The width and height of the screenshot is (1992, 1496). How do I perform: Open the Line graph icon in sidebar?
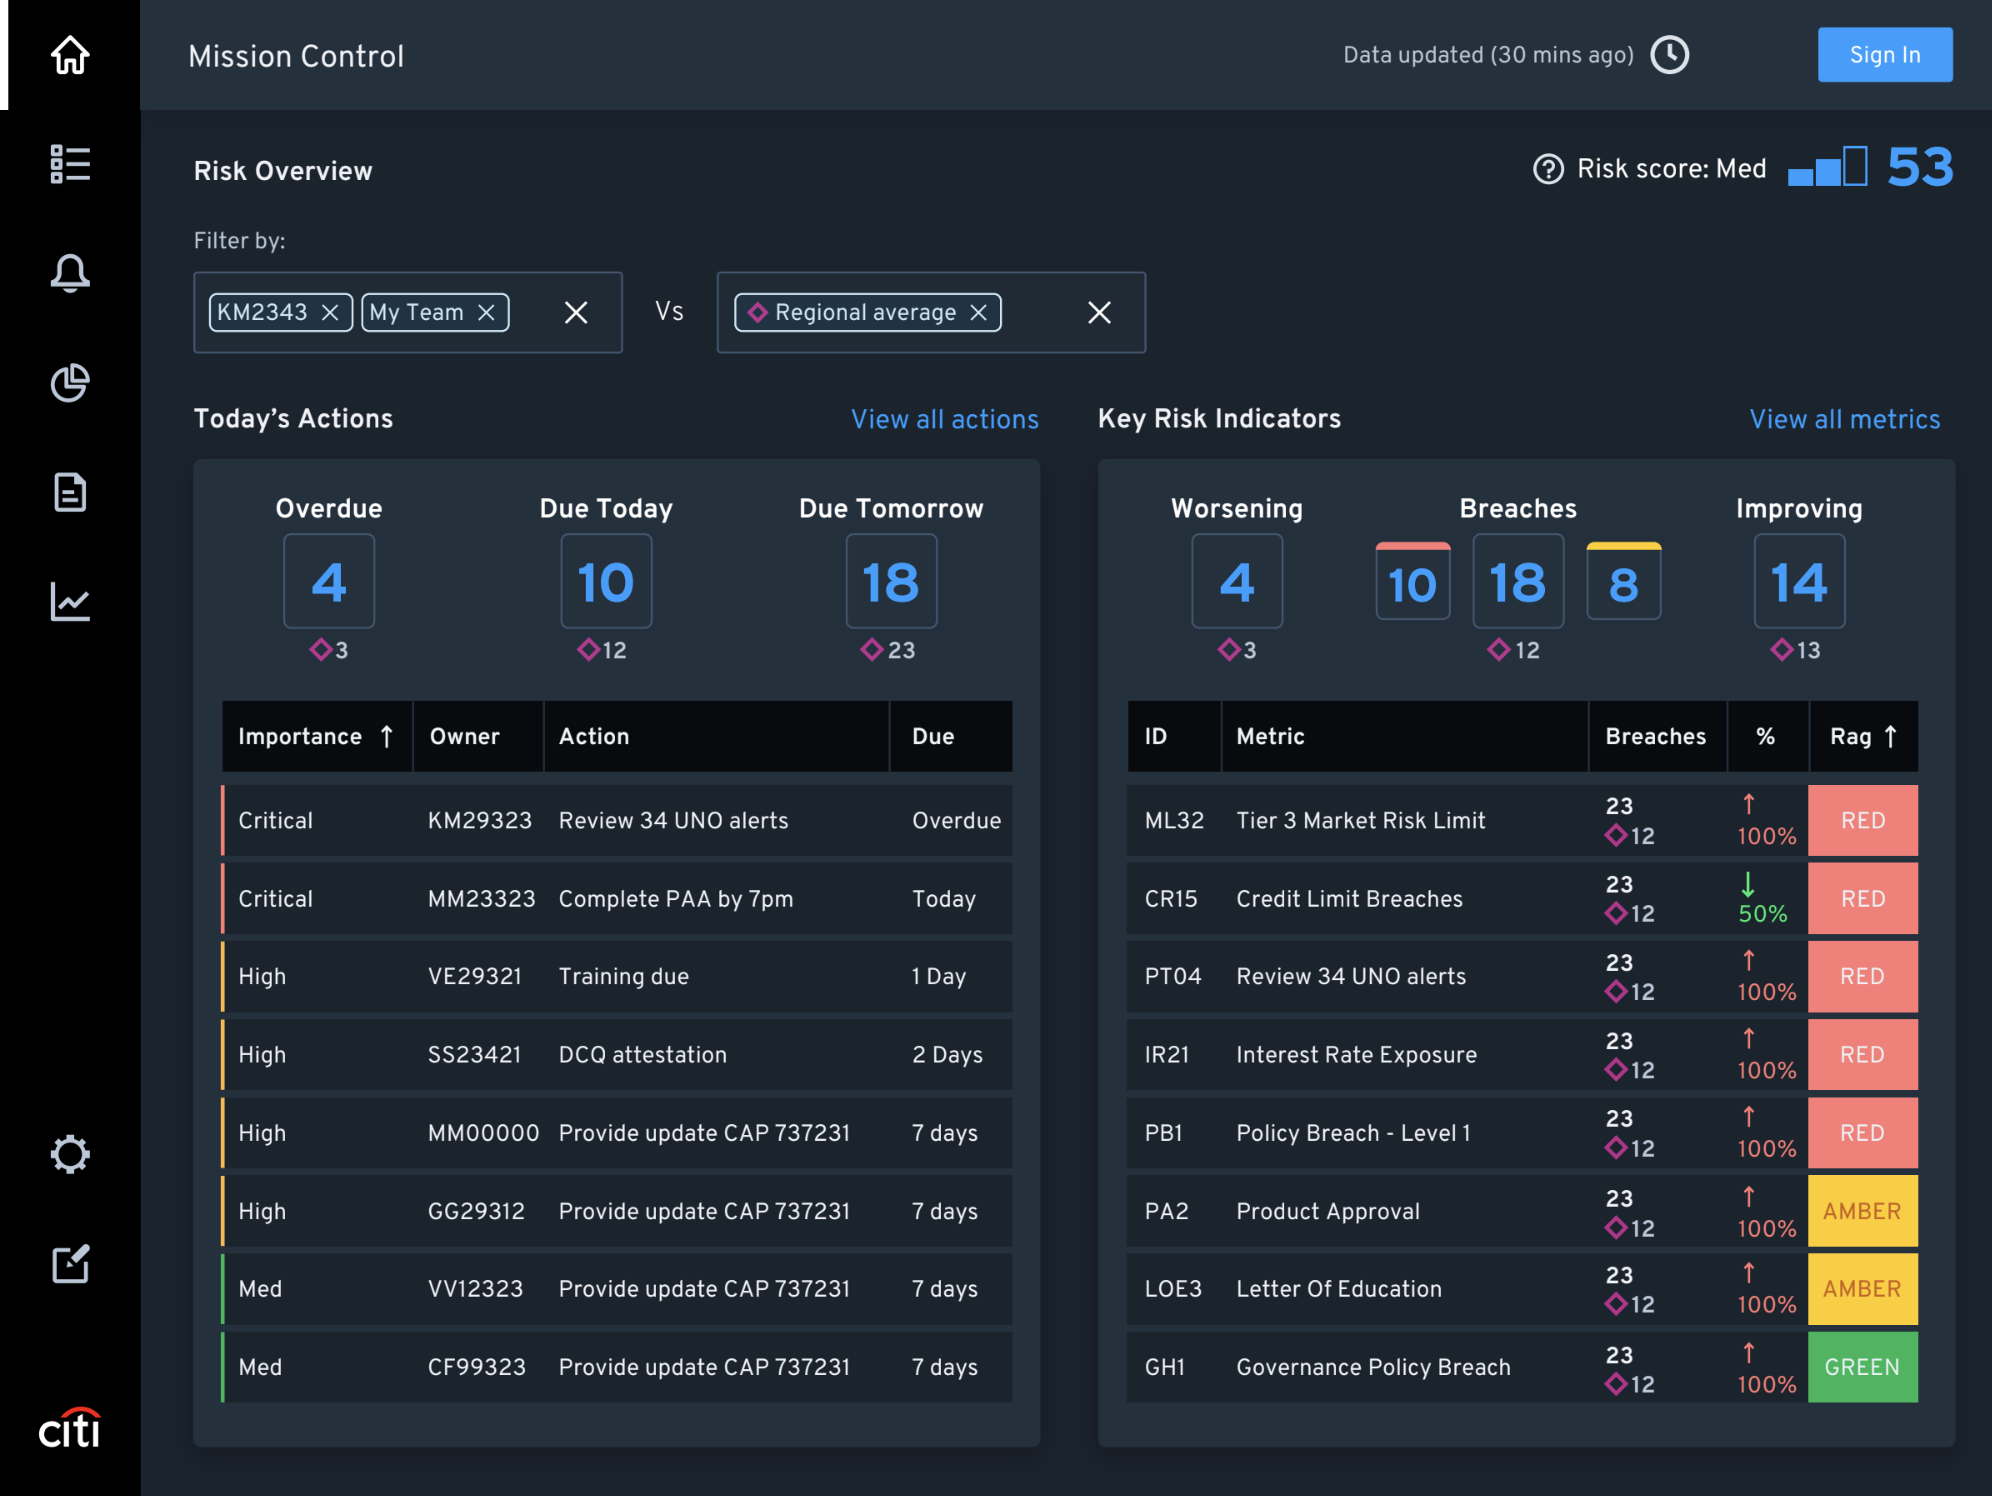click(69, 599)
